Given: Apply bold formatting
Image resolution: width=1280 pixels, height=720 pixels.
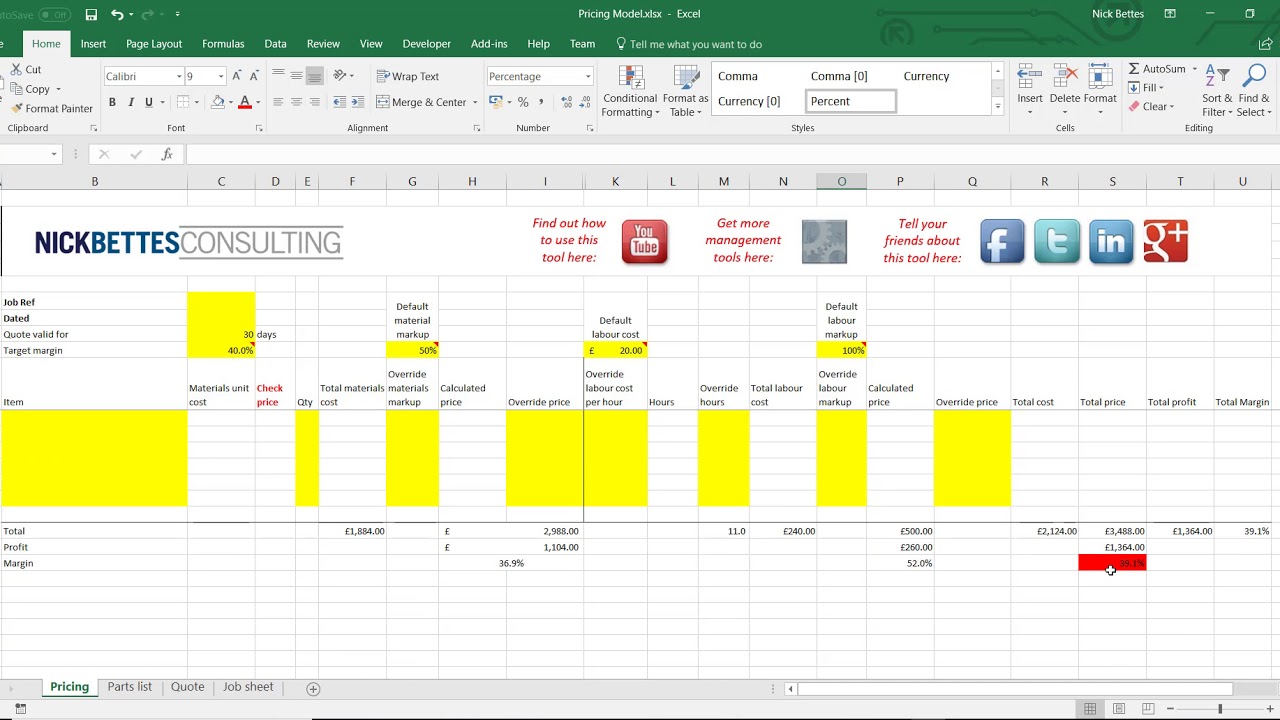Looking at the screenshot, I should click(112, 102).
